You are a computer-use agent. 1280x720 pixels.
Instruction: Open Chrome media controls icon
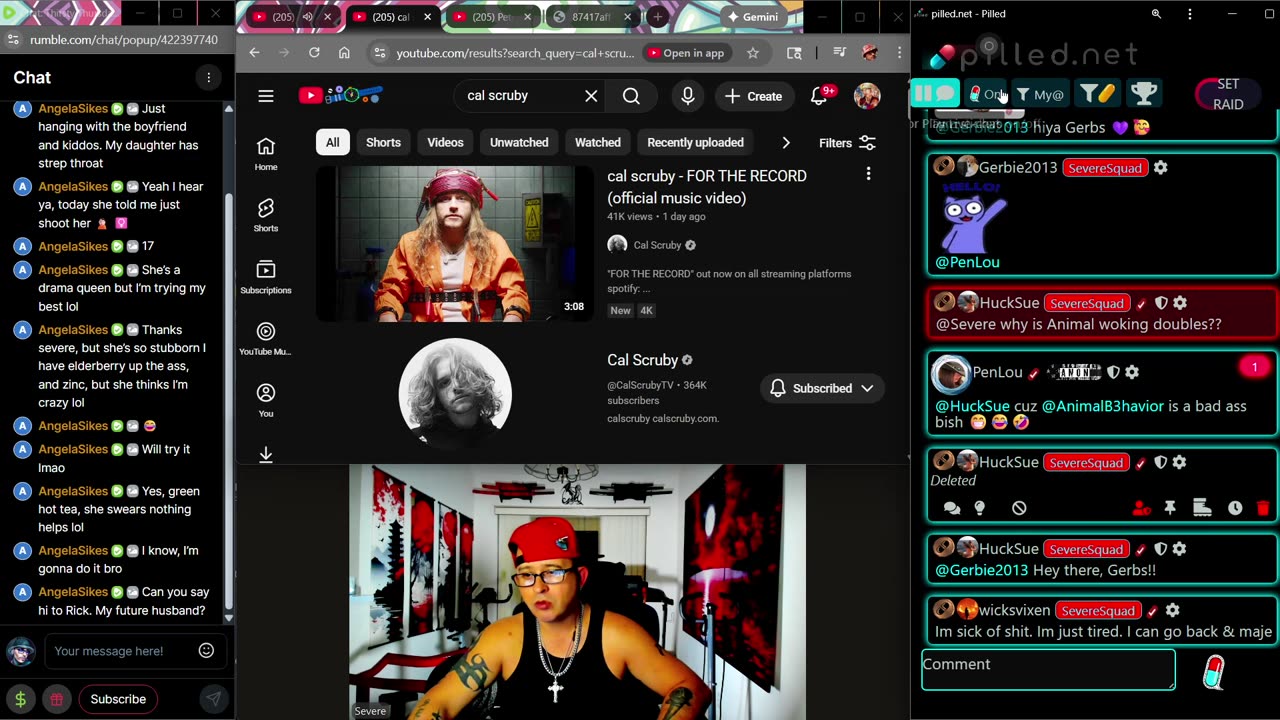(839, 53)
